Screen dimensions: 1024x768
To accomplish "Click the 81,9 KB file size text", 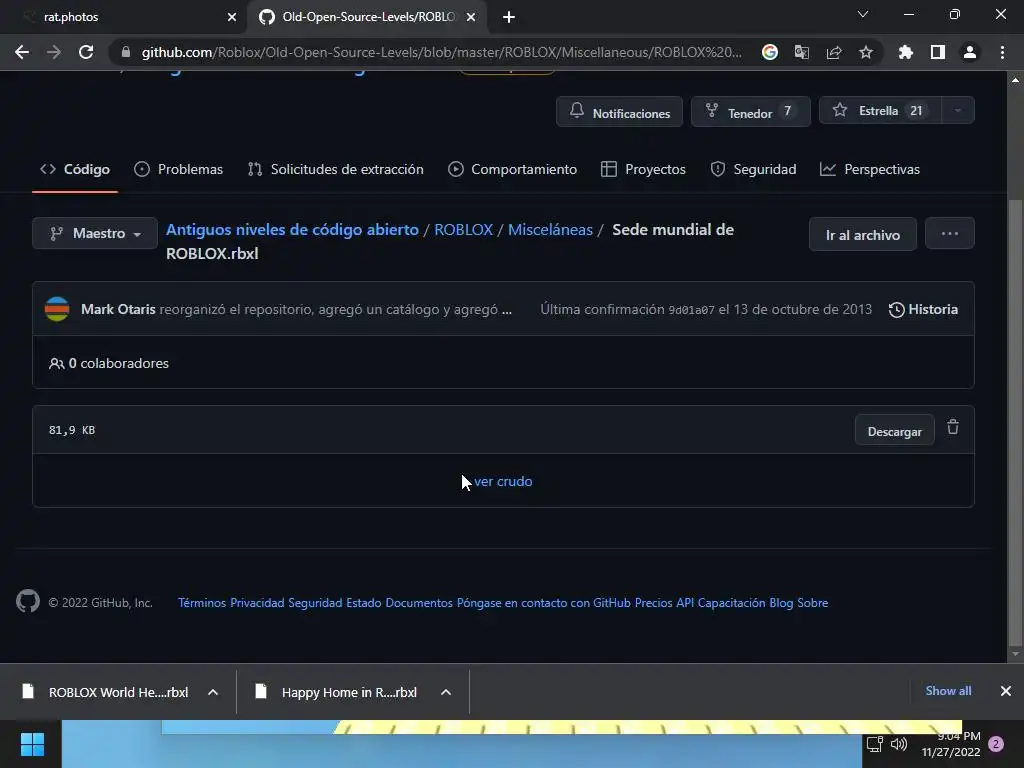I will [72, 430].
